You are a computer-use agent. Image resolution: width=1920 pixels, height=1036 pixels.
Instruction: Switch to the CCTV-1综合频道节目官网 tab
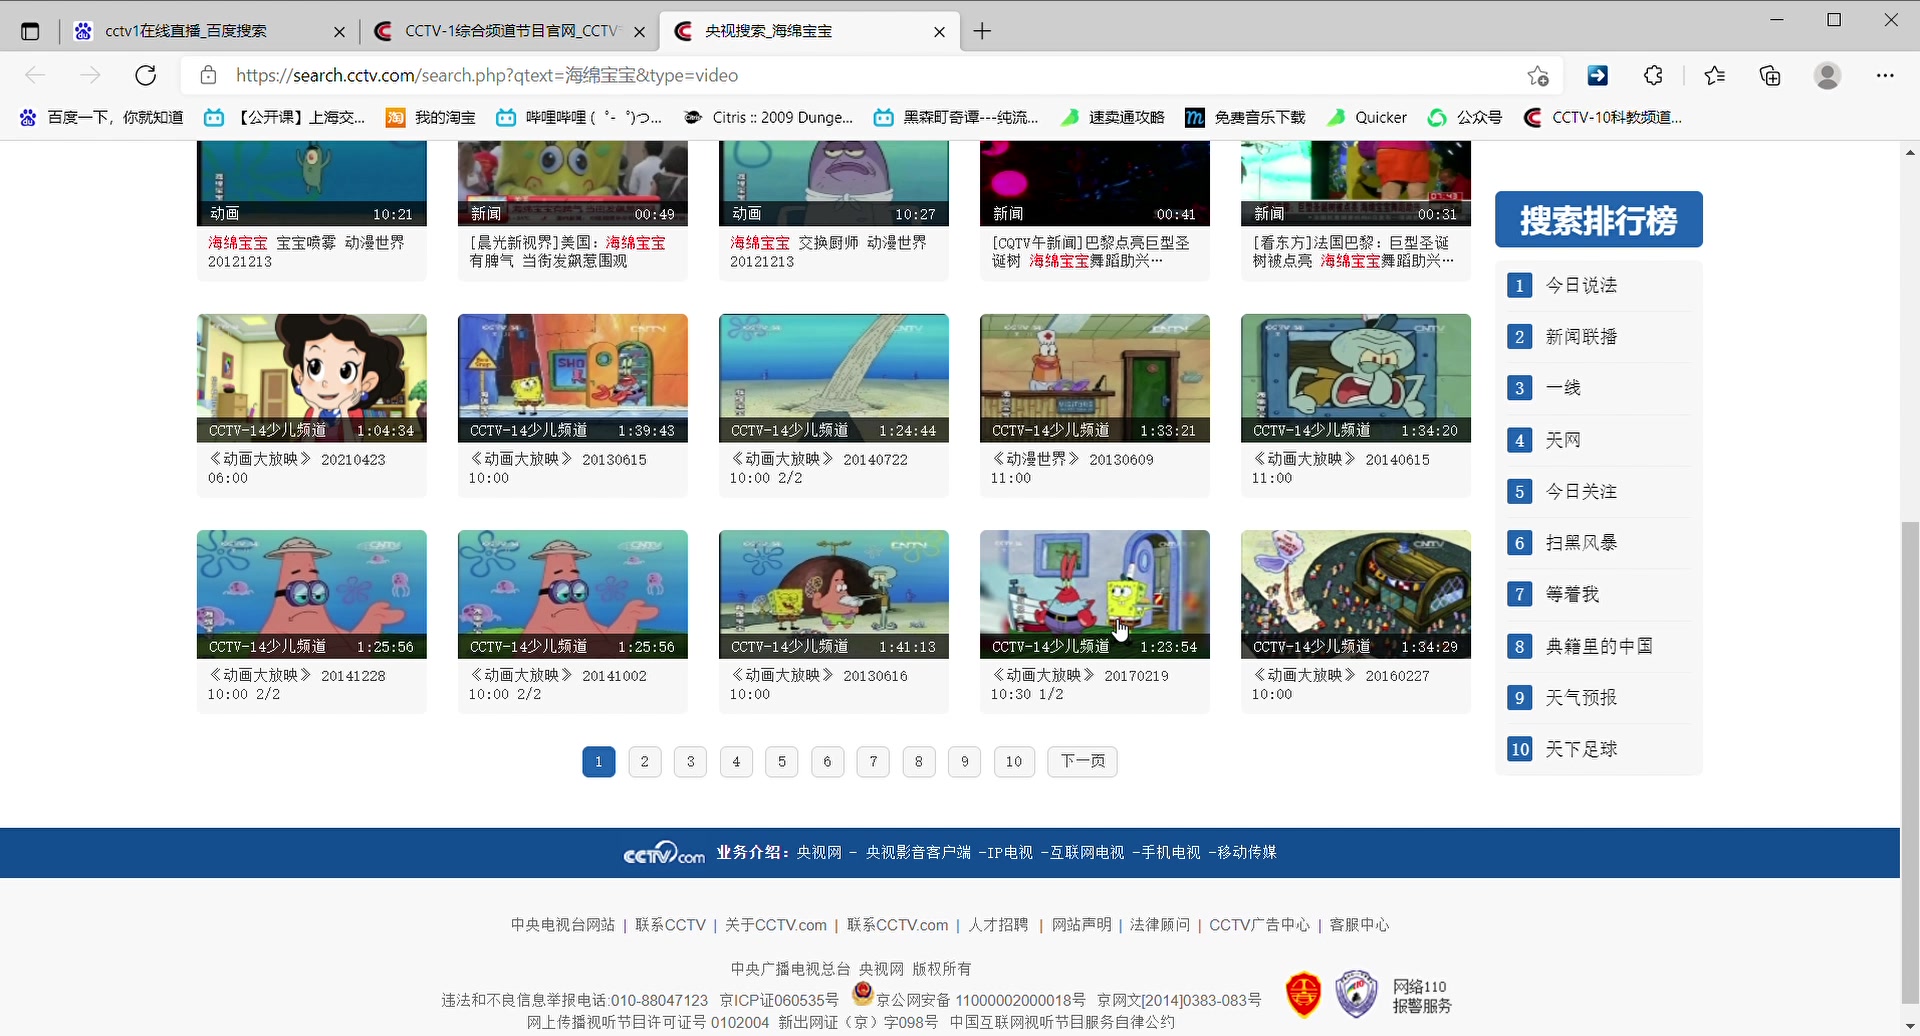click(510, 31)
